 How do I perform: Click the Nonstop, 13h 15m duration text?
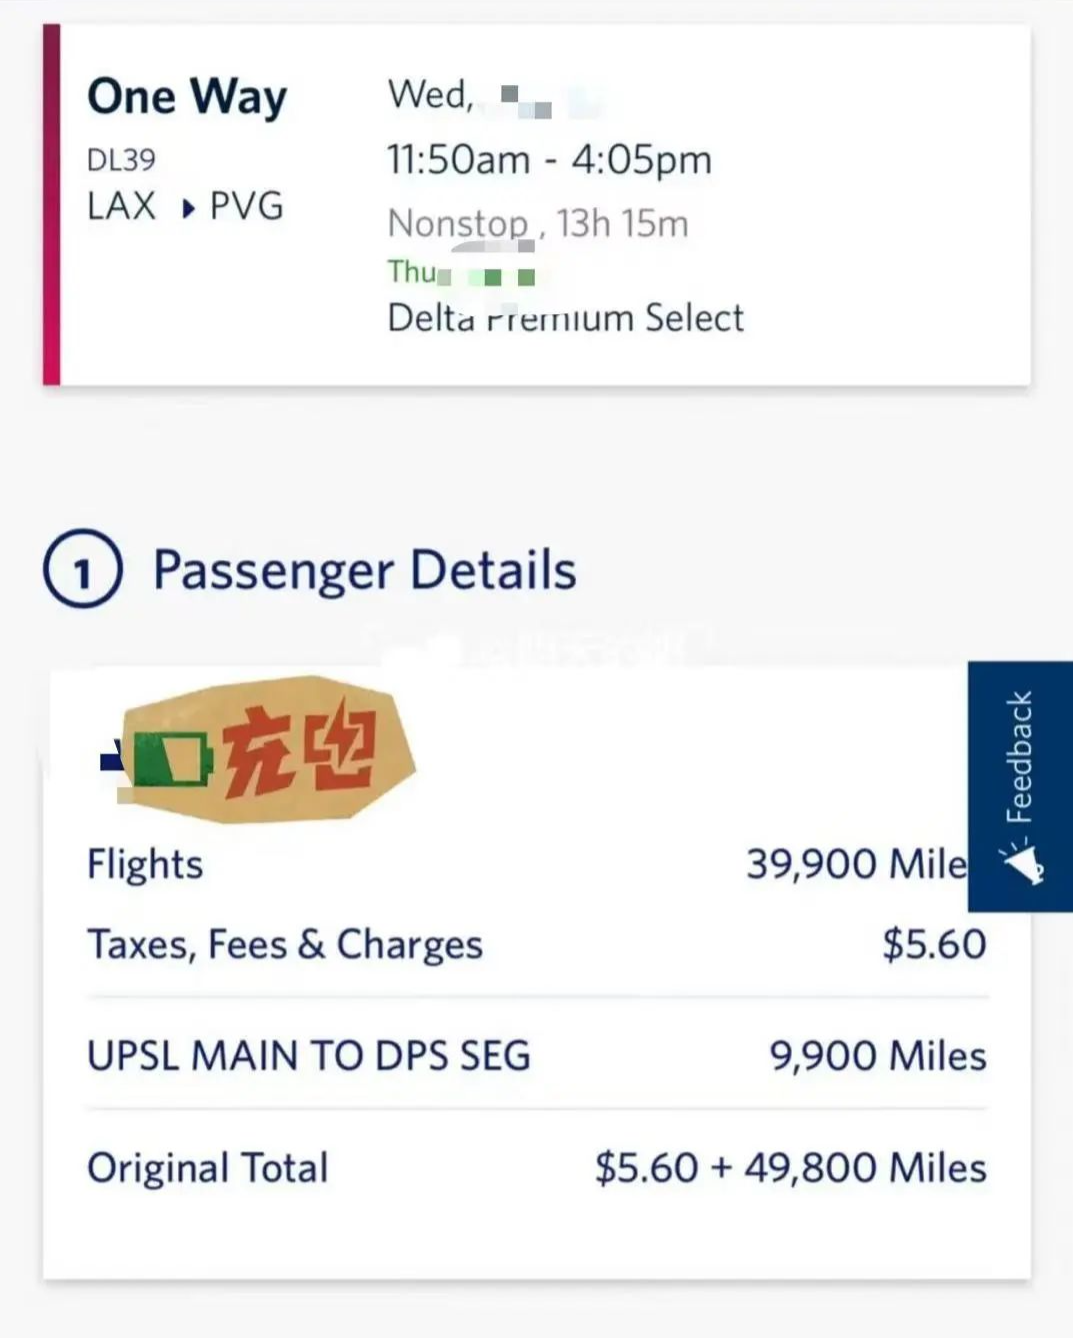[x=538, y=223]
